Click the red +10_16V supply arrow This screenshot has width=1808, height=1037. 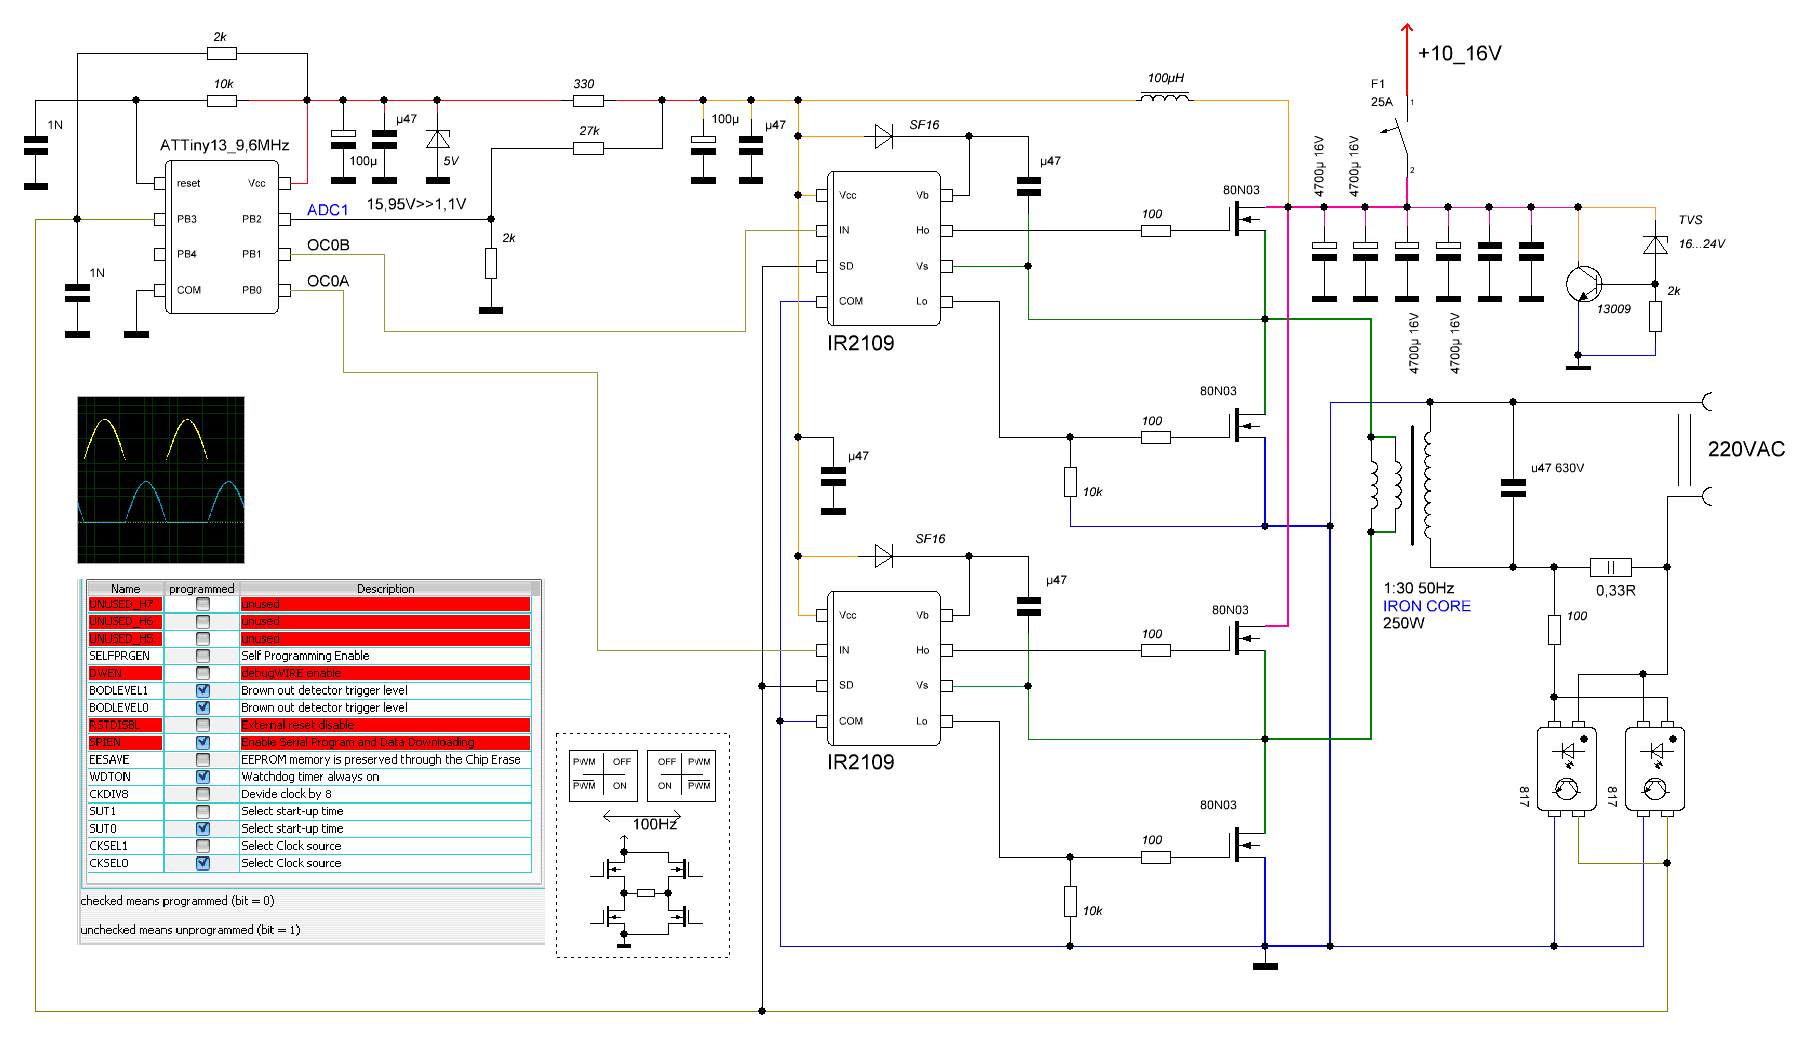tap(1407, 60)
